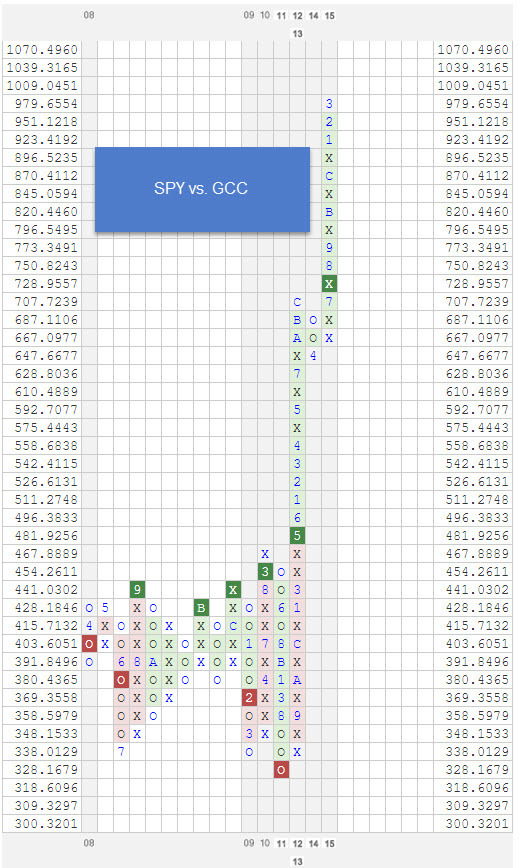Viewport: 519px width, 868px height.
Task: Select the red 2 cell in the 369.3558 row
Action: pyautogui.click(x=249, y=698)
